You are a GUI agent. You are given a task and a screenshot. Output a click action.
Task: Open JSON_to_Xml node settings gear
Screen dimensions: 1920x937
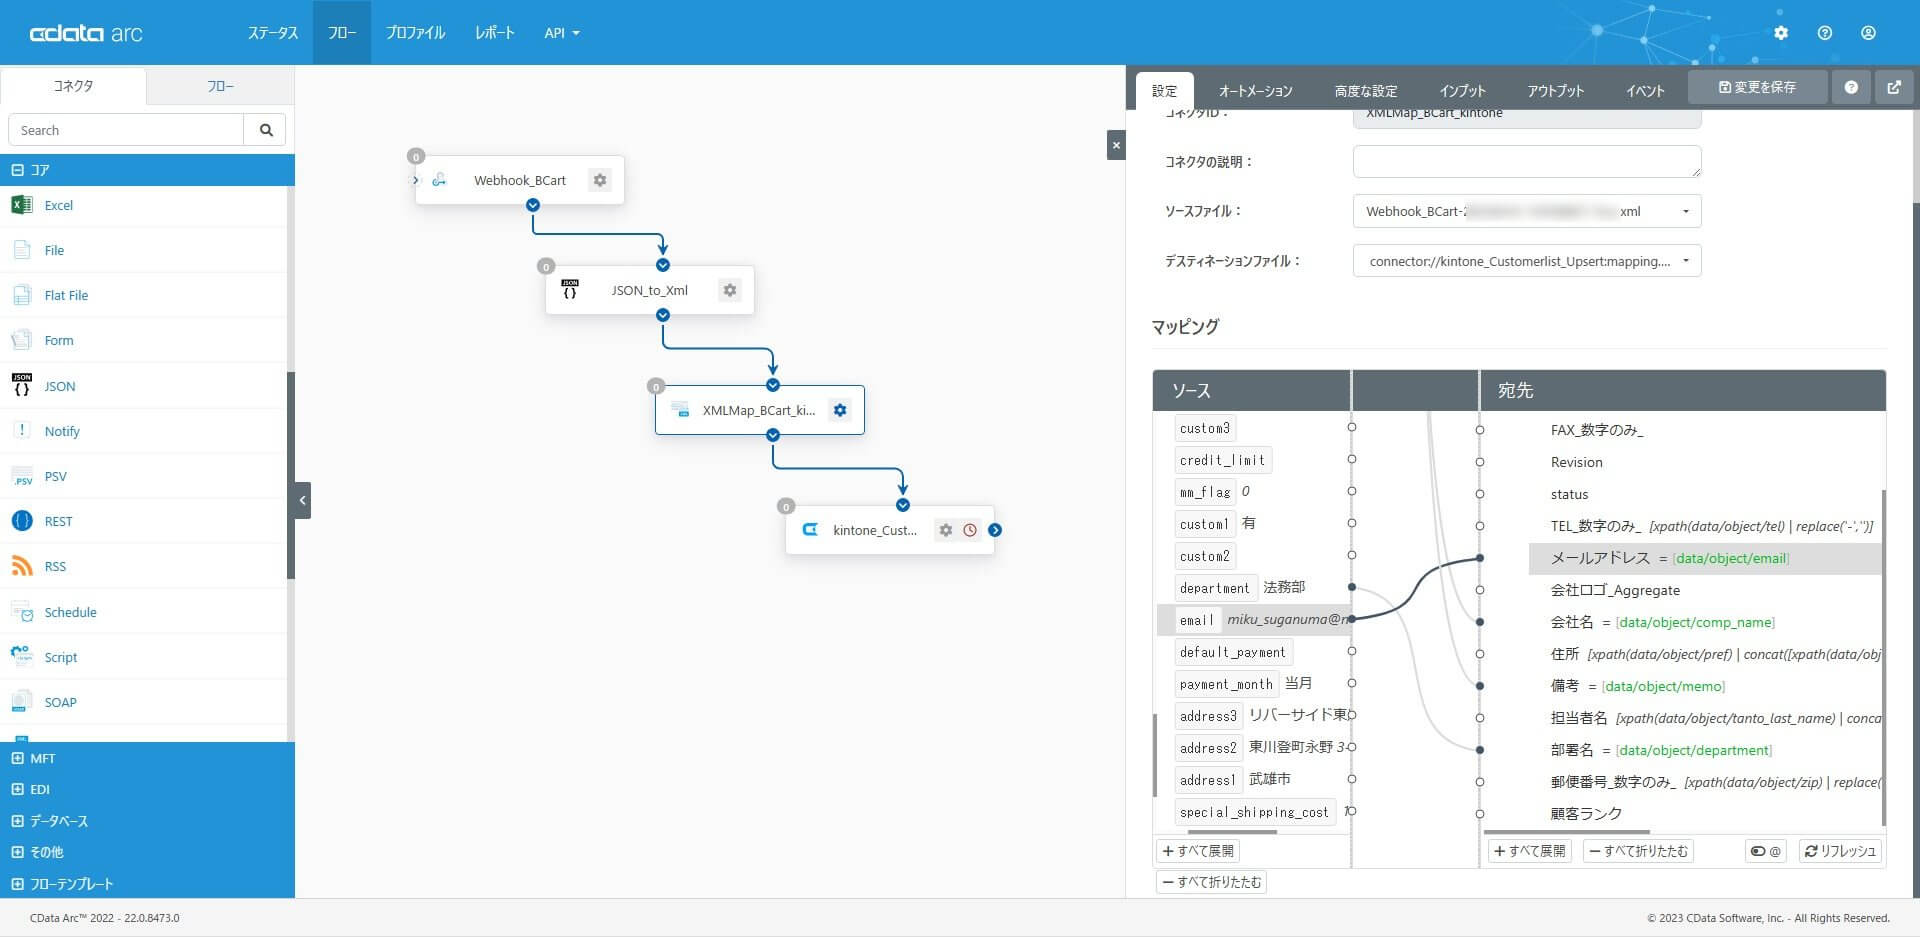730,290
